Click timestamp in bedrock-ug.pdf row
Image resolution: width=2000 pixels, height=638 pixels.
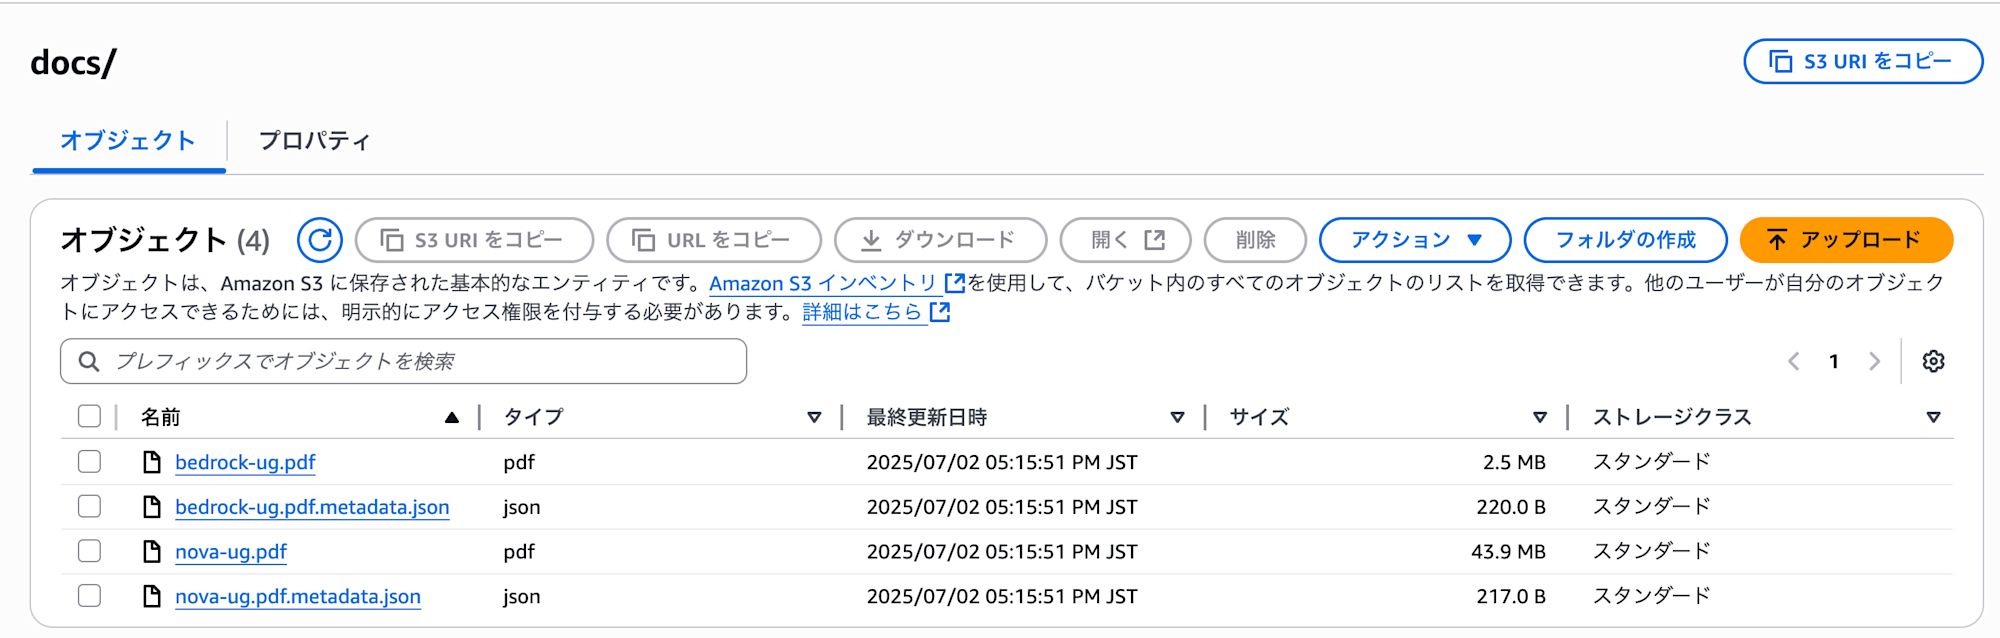1002,462
